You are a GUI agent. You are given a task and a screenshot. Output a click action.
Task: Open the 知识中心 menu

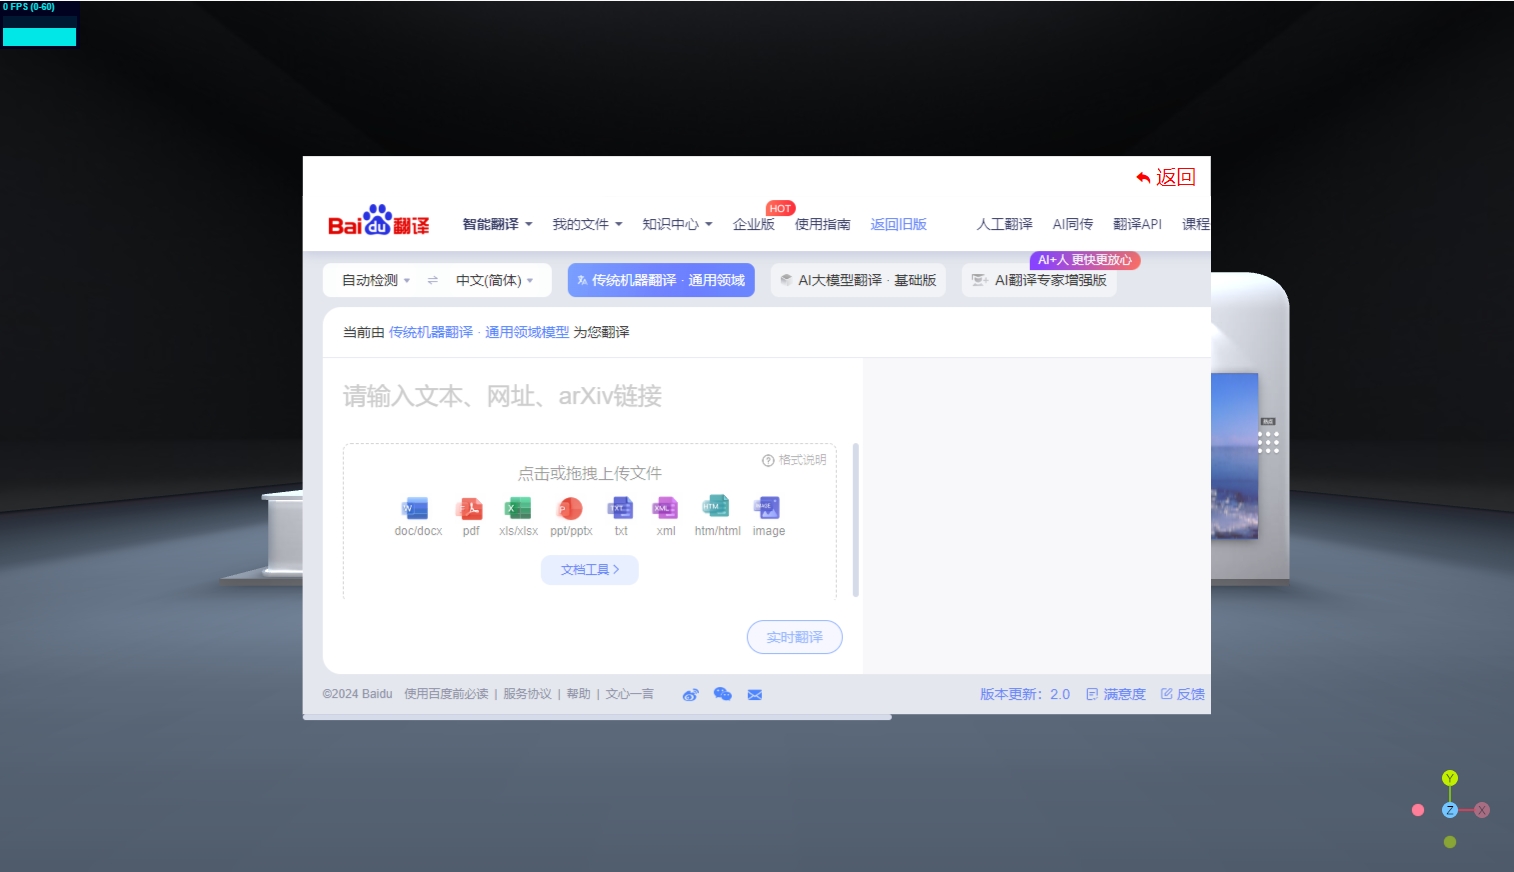[x=676, y=224]
